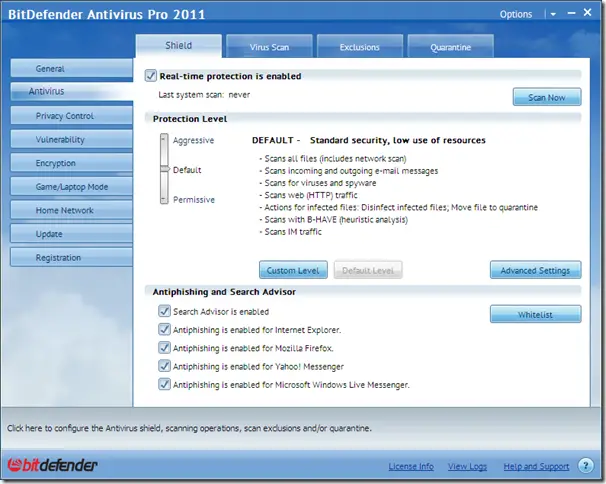Click 'Scans with B-HAVE (heuristic analysis)' line

tap(334, 220)
